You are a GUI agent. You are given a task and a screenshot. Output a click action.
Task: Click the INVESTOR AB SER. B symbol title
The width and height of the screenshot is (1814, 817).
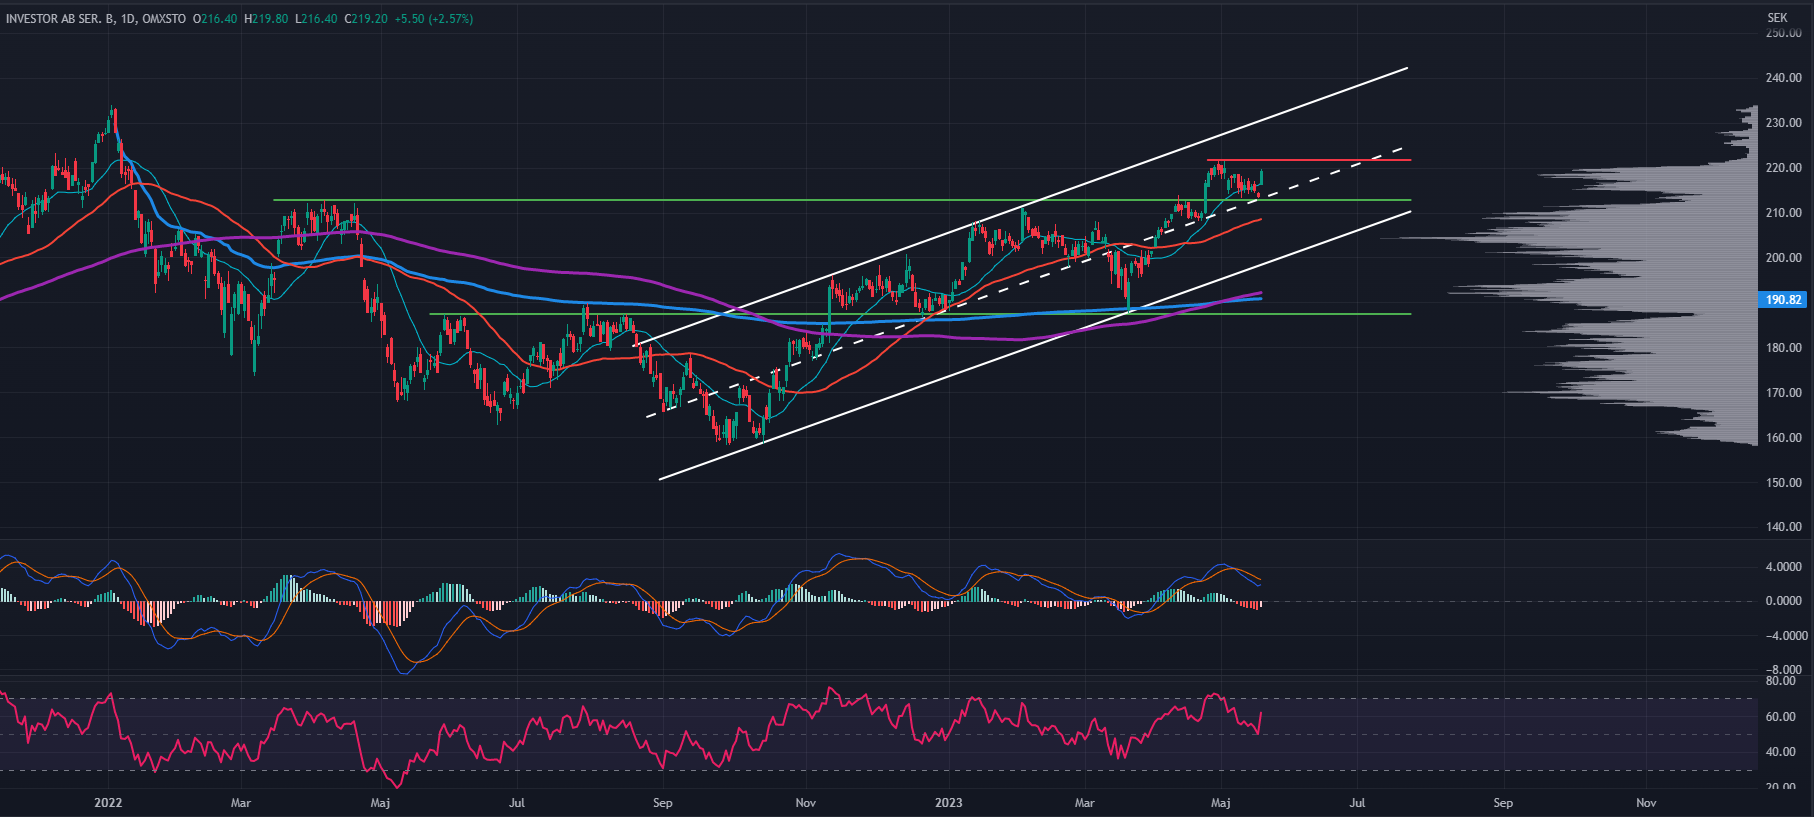60,19
